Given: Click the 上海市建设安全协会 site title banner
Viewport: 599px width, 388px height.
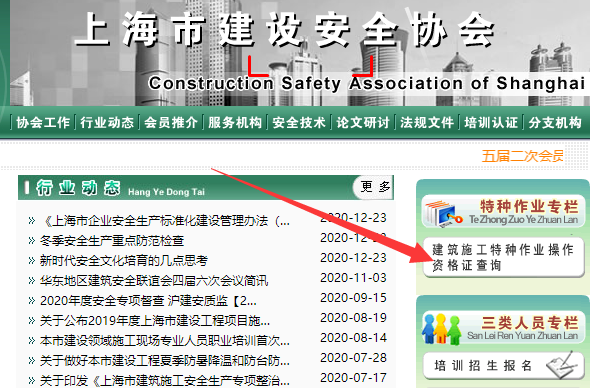Looking at the screenshot, I should click(x=285, y=30).
